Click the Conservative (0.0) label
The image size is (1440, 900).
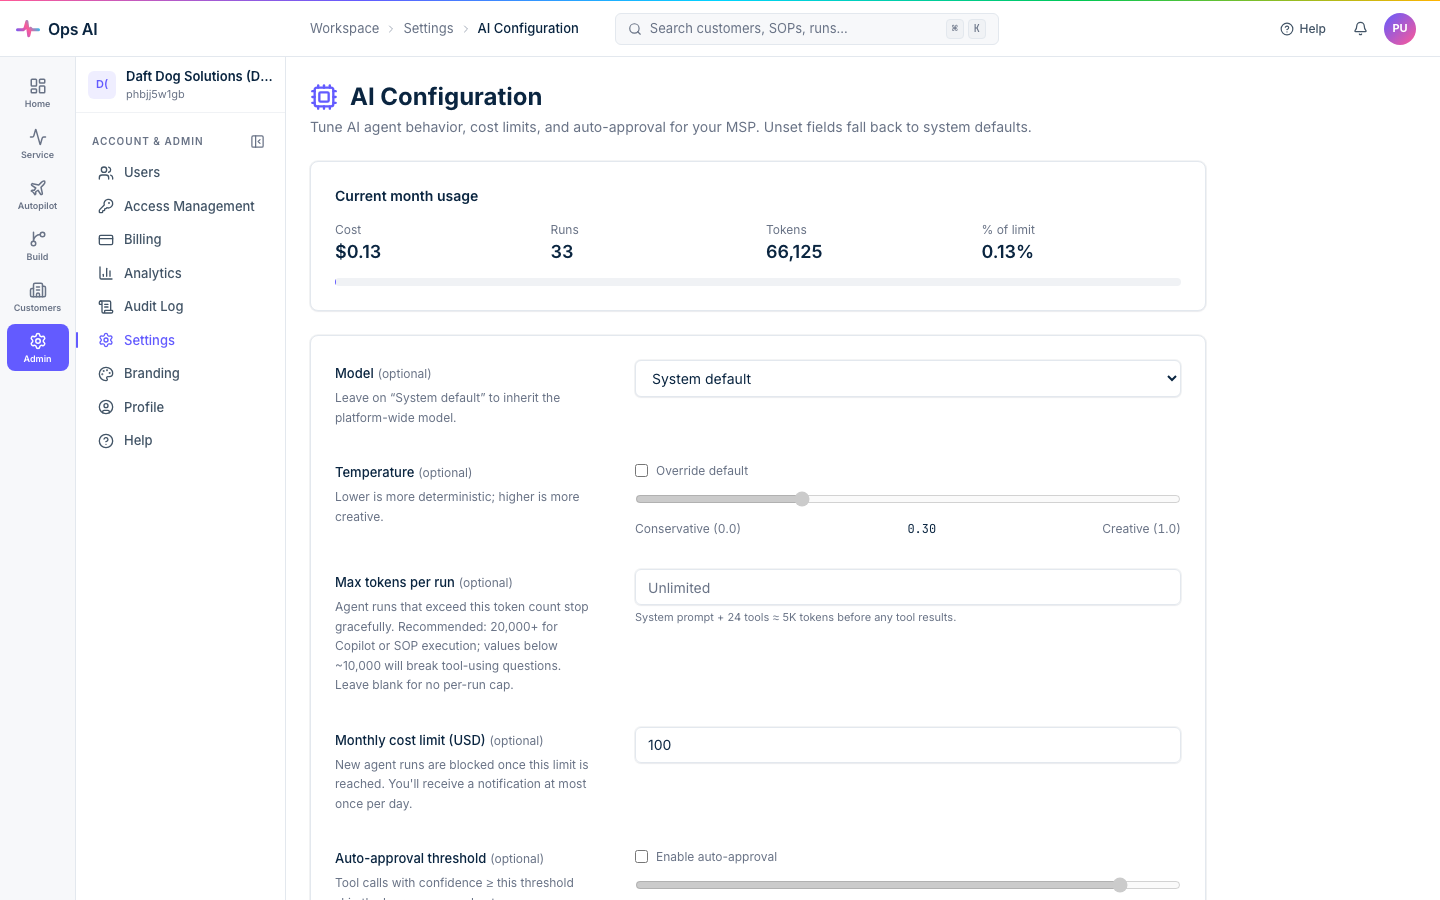688,529
